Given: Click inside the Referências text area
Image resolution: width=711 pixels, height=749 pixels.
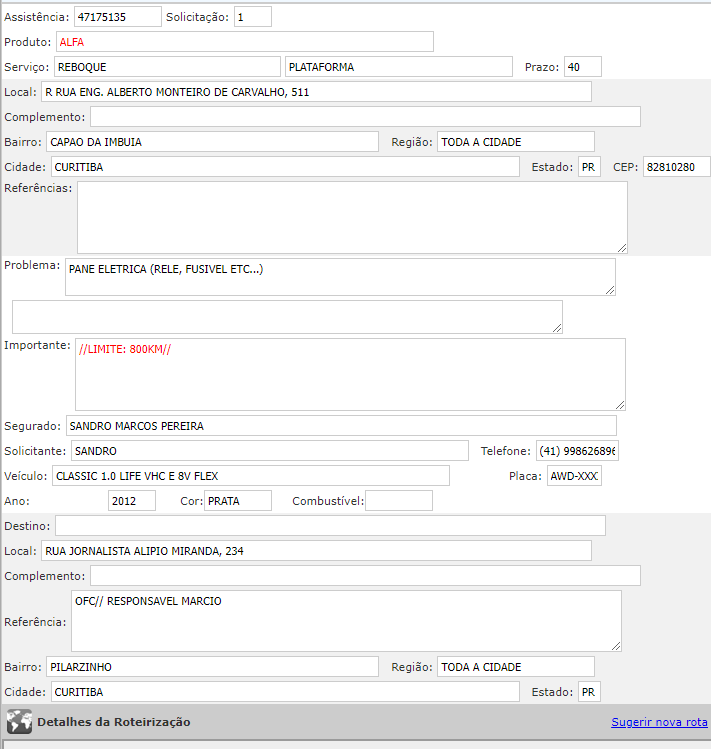Looking at the screenshot, I should [x=352, y=217].
